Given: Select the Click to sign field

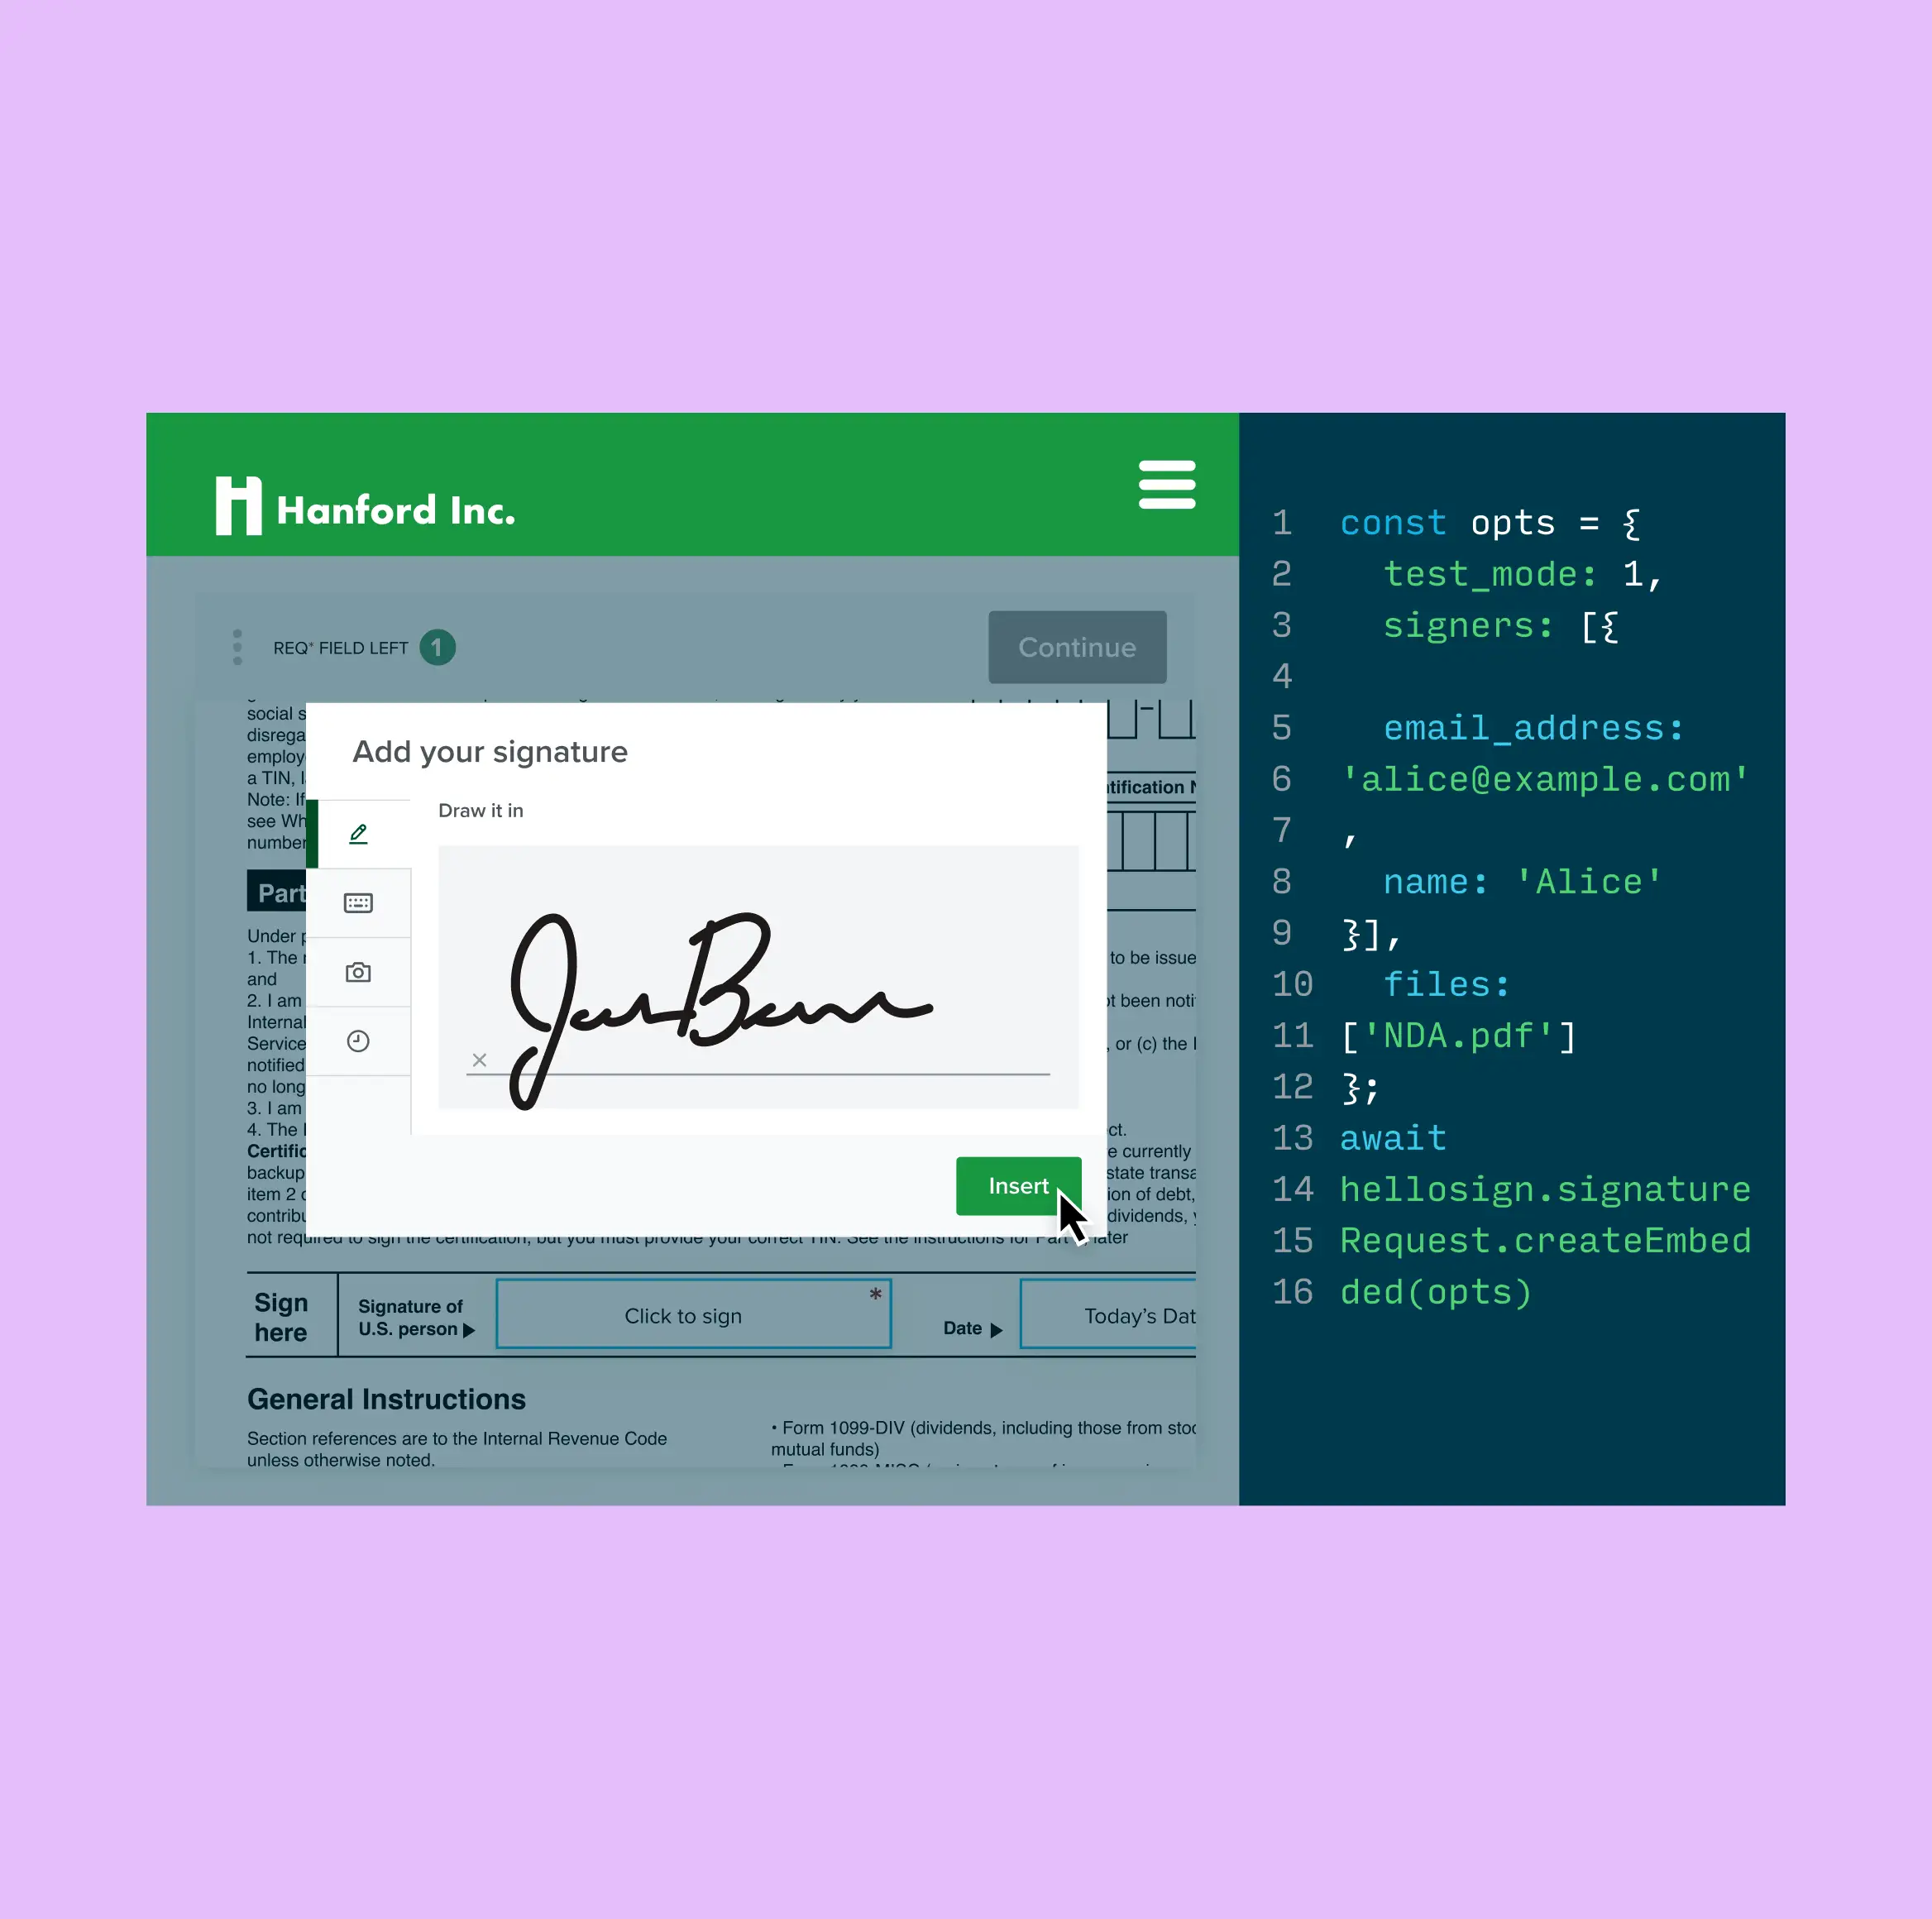Looking at the screenshot, I should (681, 1318).
